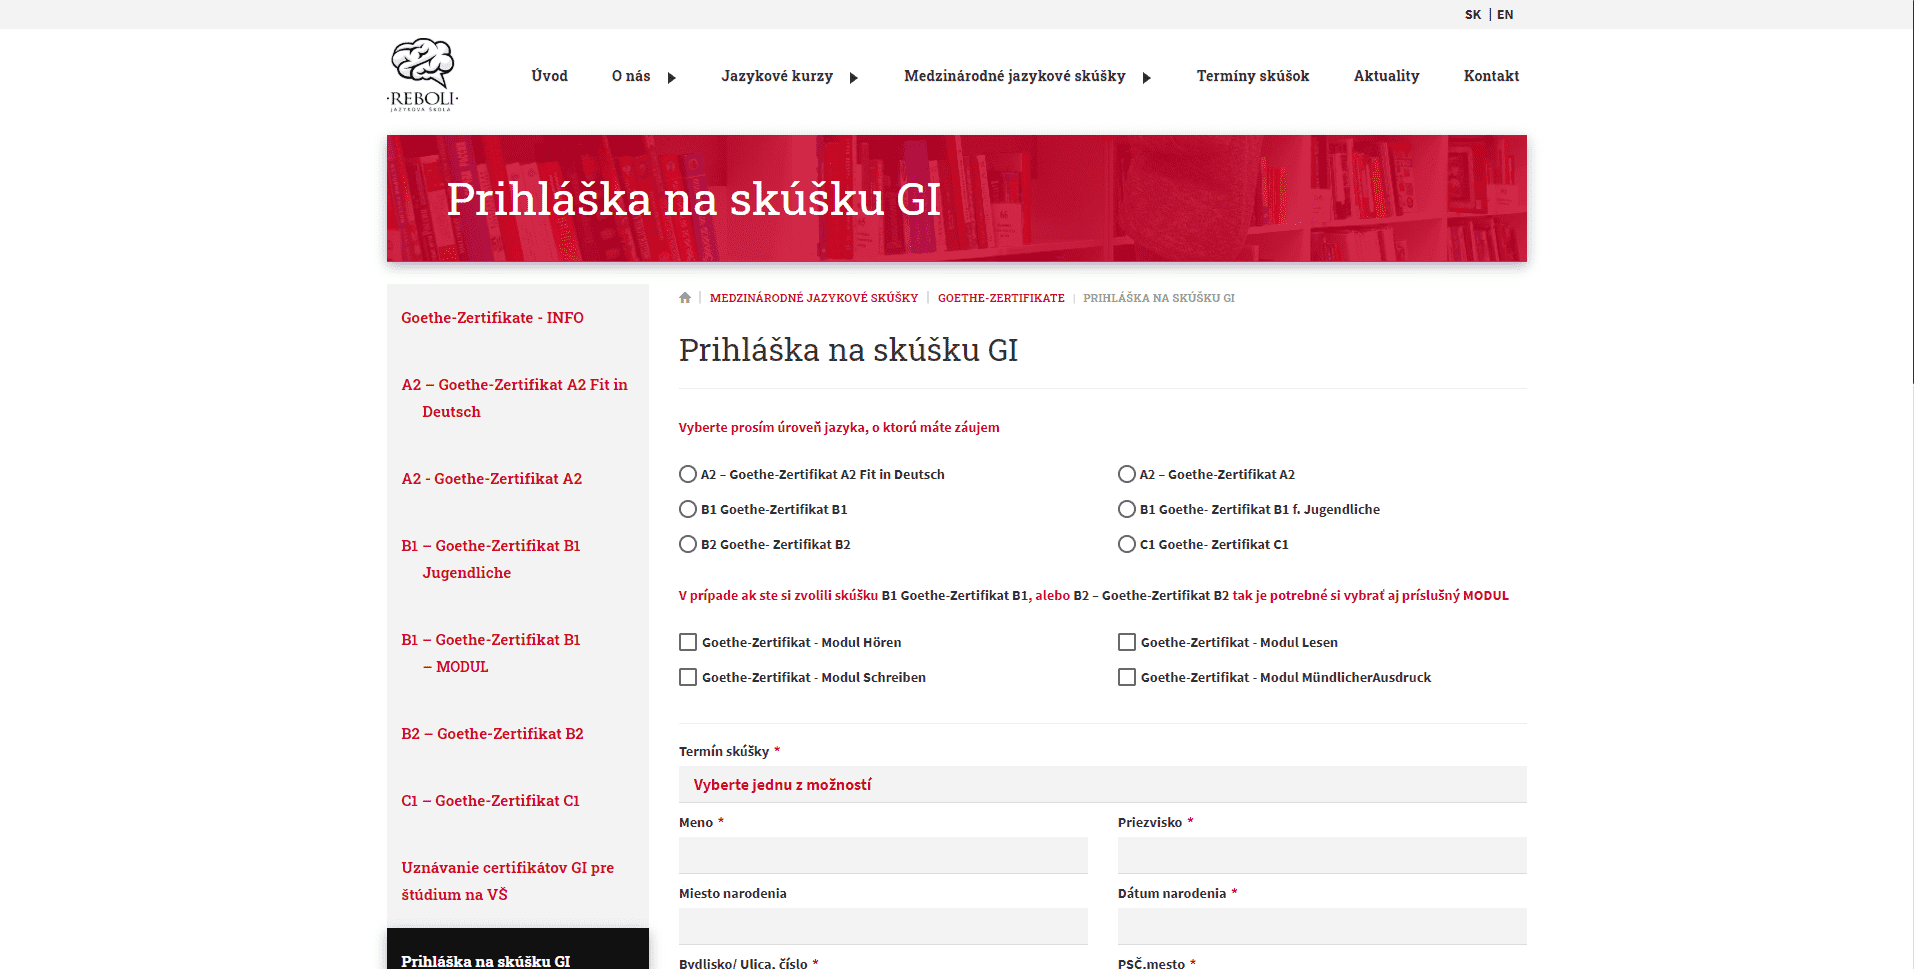This screenshot has width=1914, height=969.
Task: Choose C1 Goethe-Zertifikat C1 radio option
Action: [1127, 544]
